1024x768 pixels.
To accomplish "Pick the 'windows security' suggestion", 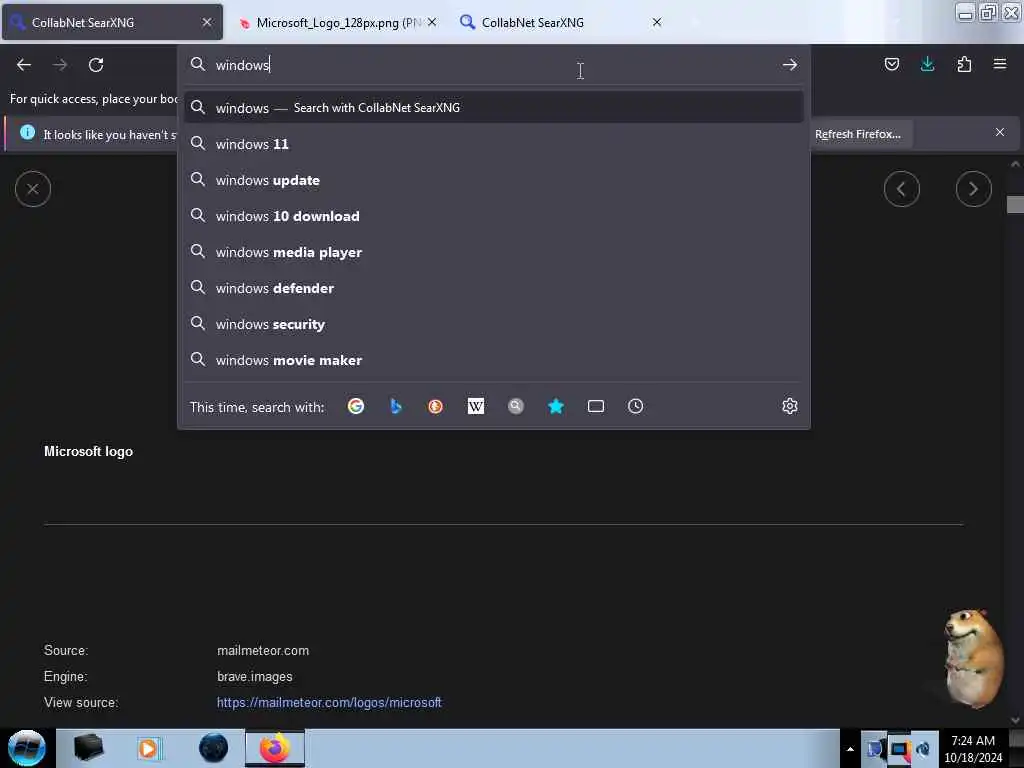I will [494, 324].
